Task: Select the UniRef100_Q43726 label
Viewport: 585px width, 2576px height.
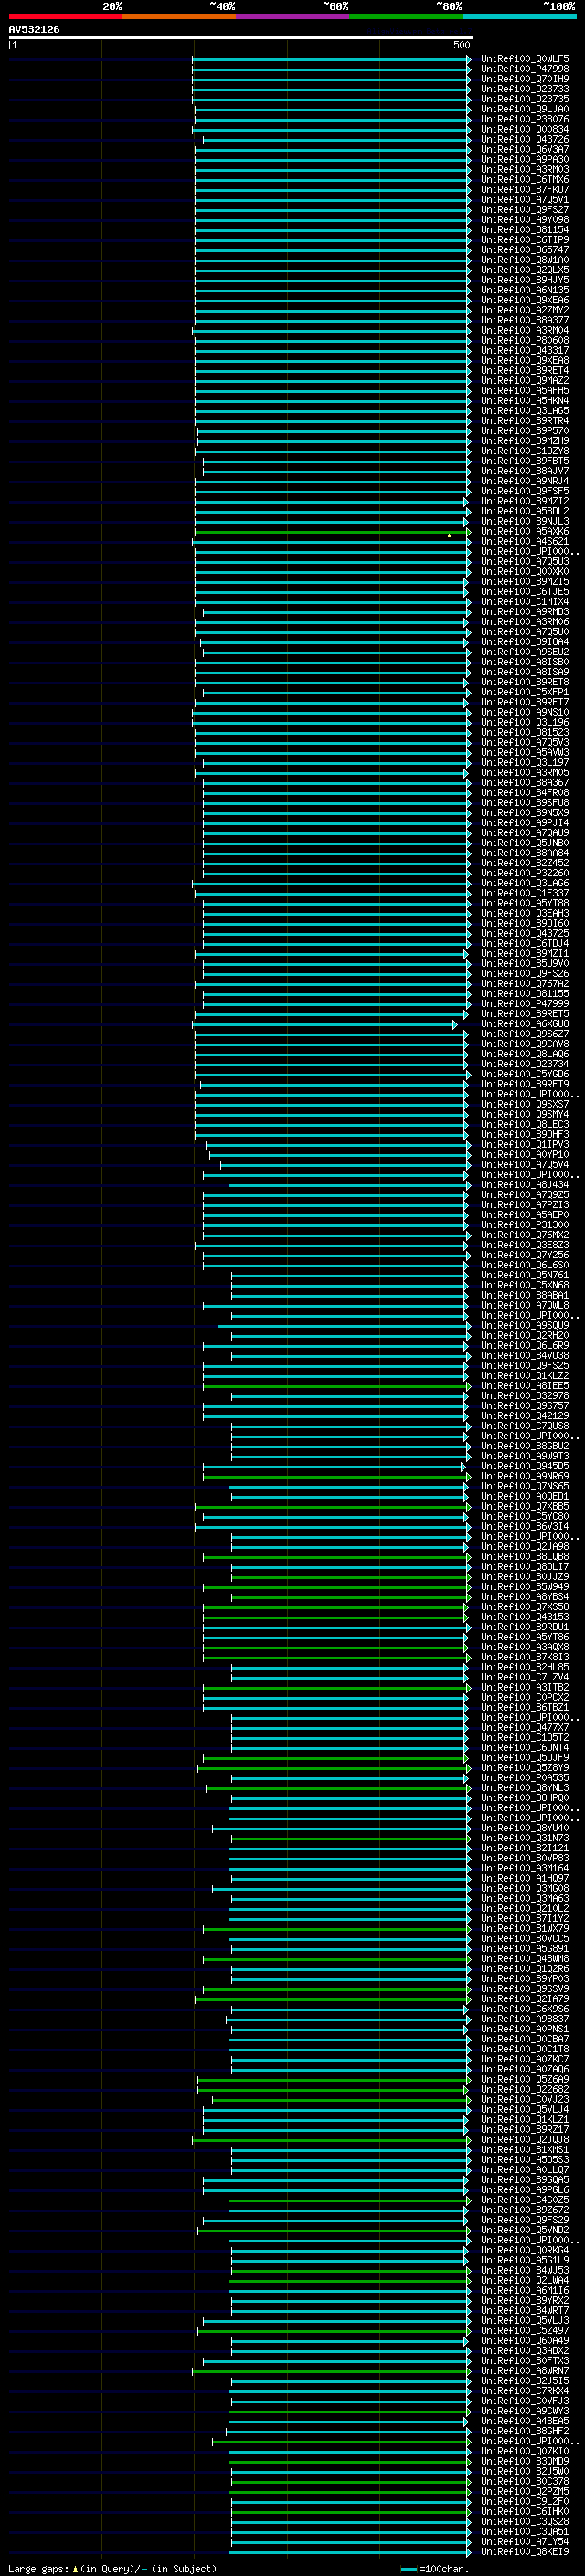Action: (x=525, y=139)
